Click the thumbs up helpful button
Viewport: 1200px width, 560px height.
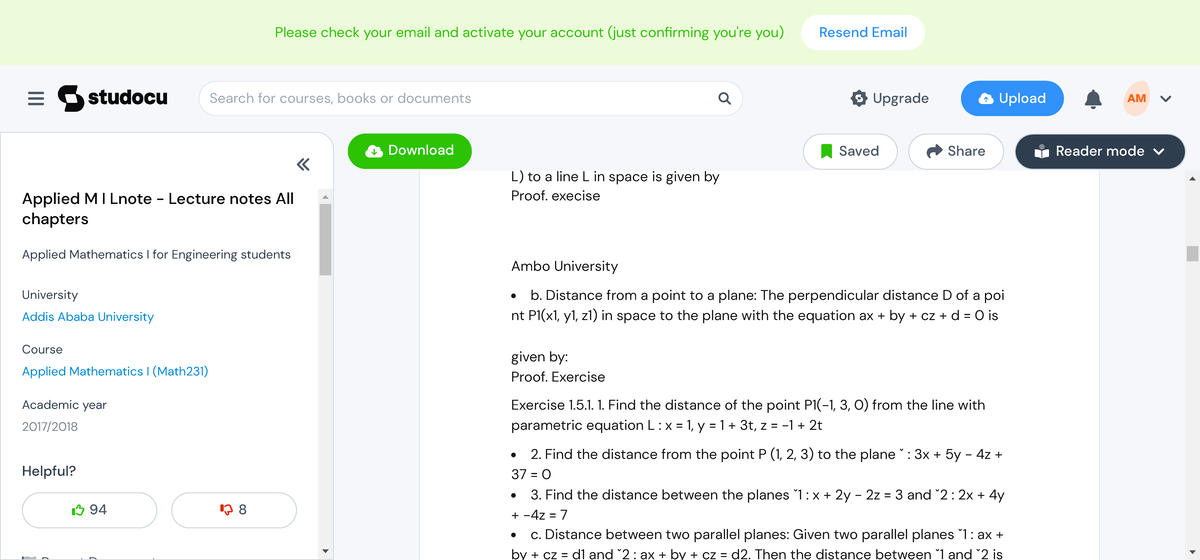click(x=90, y=510)
